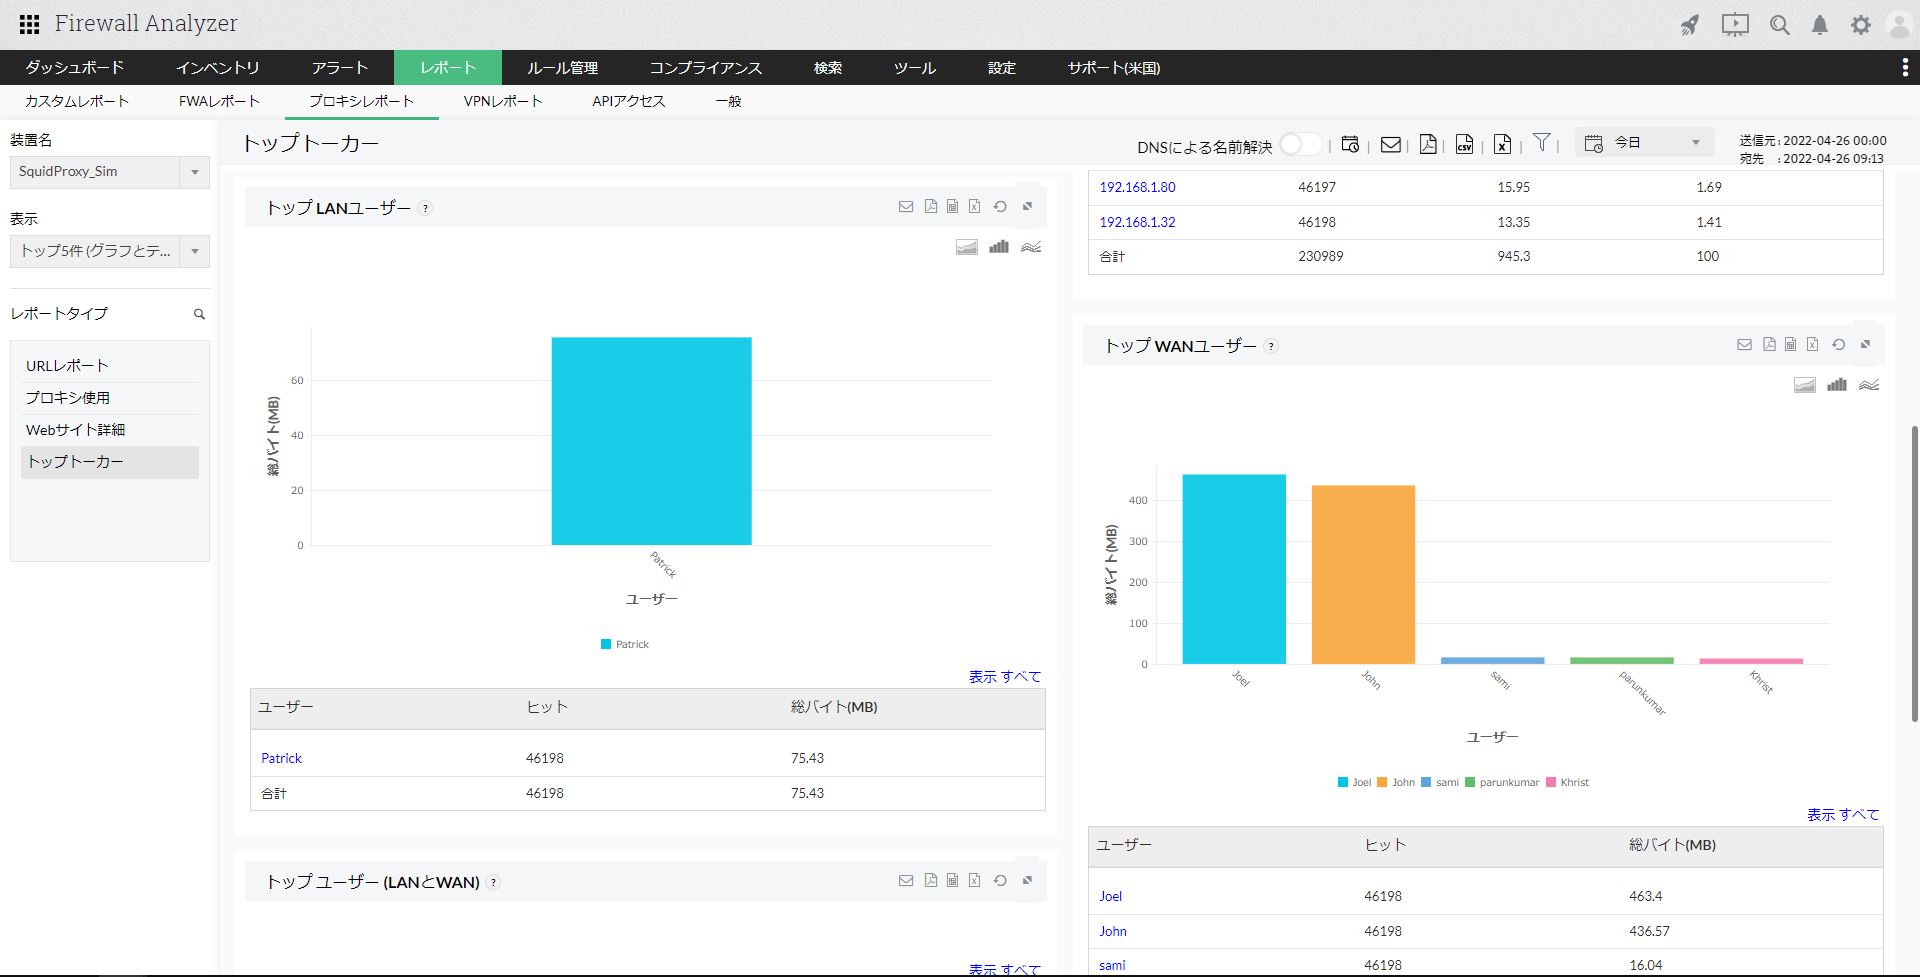The width and height of the screenshot is (1920, 977).
Task: Switch the Top WAN Users chart to line view
Action: (1869, 385)
